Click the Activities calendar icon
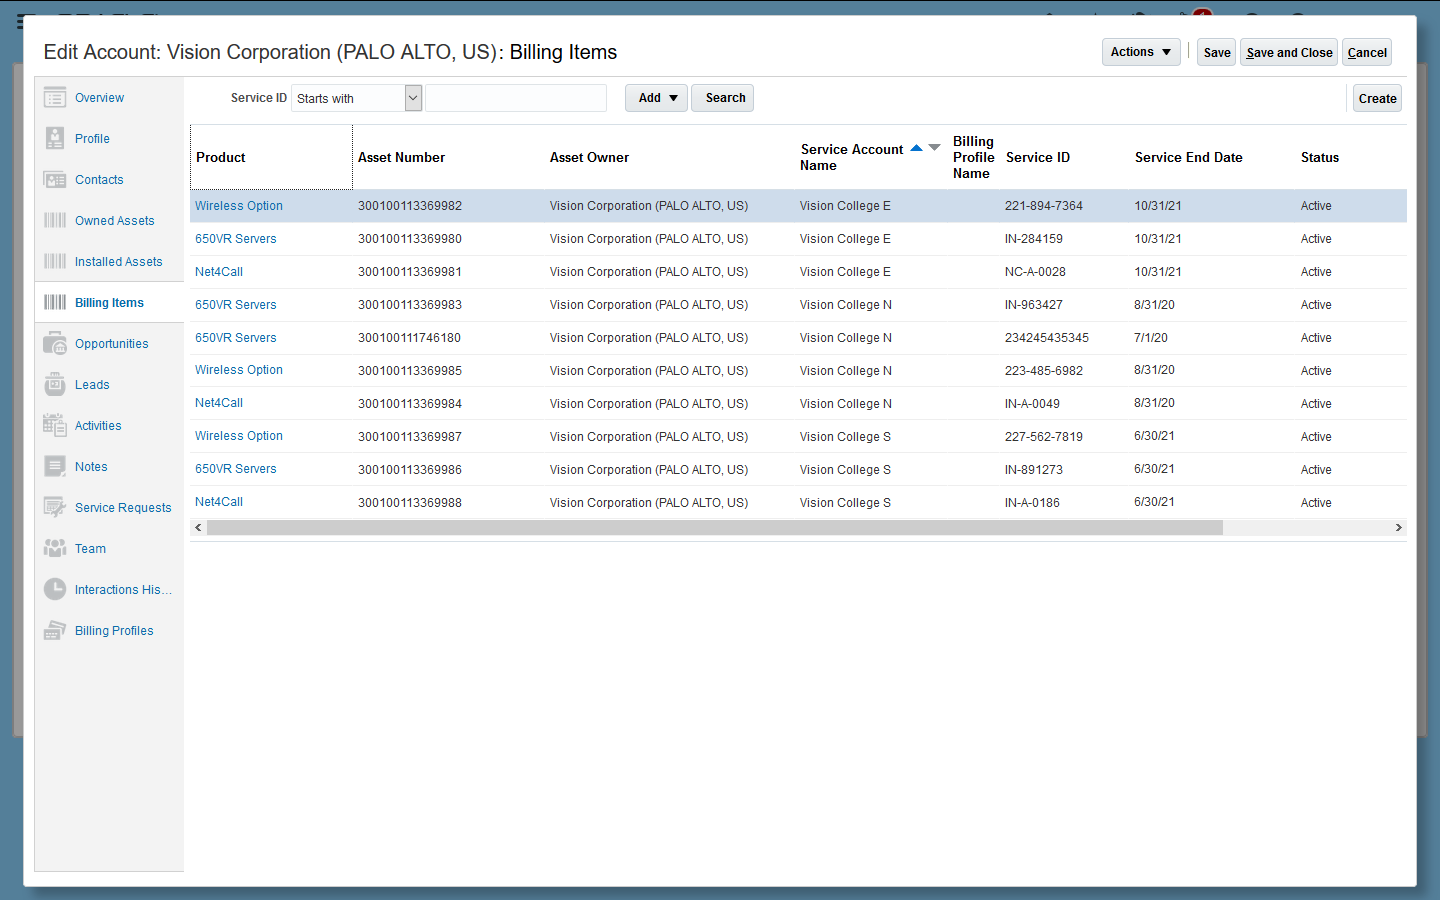Screen dimensions: 1440x900 [x=55, y=426]
